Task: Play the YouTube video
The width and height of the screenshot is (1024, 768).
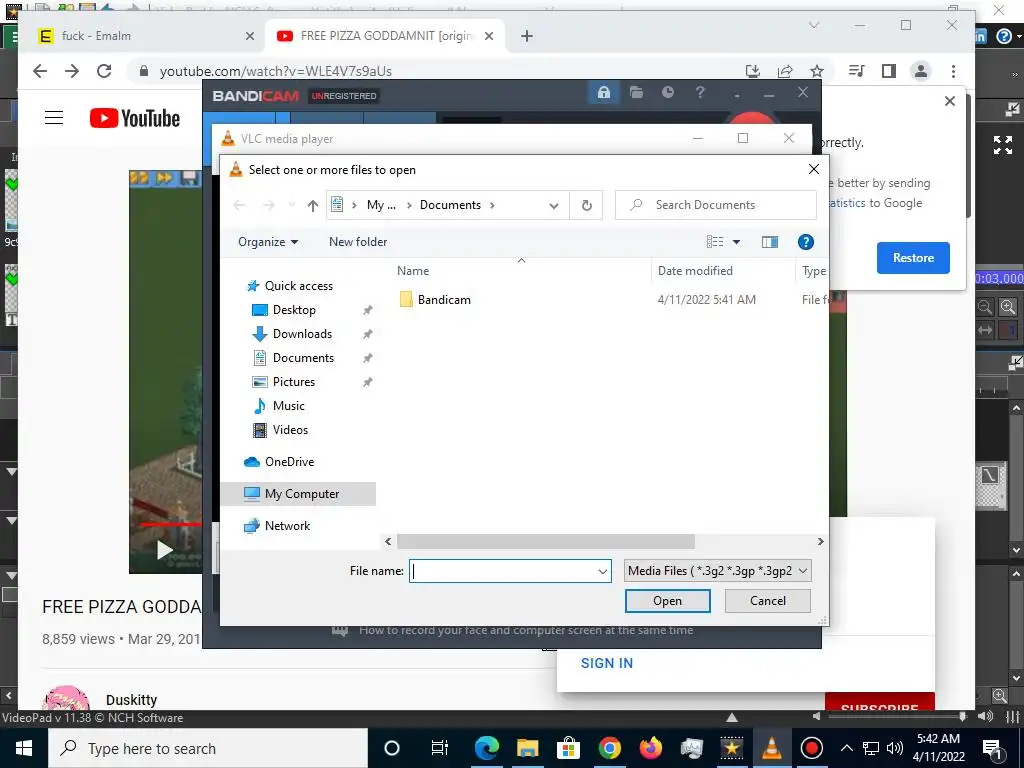Action: tap(164, 550)
